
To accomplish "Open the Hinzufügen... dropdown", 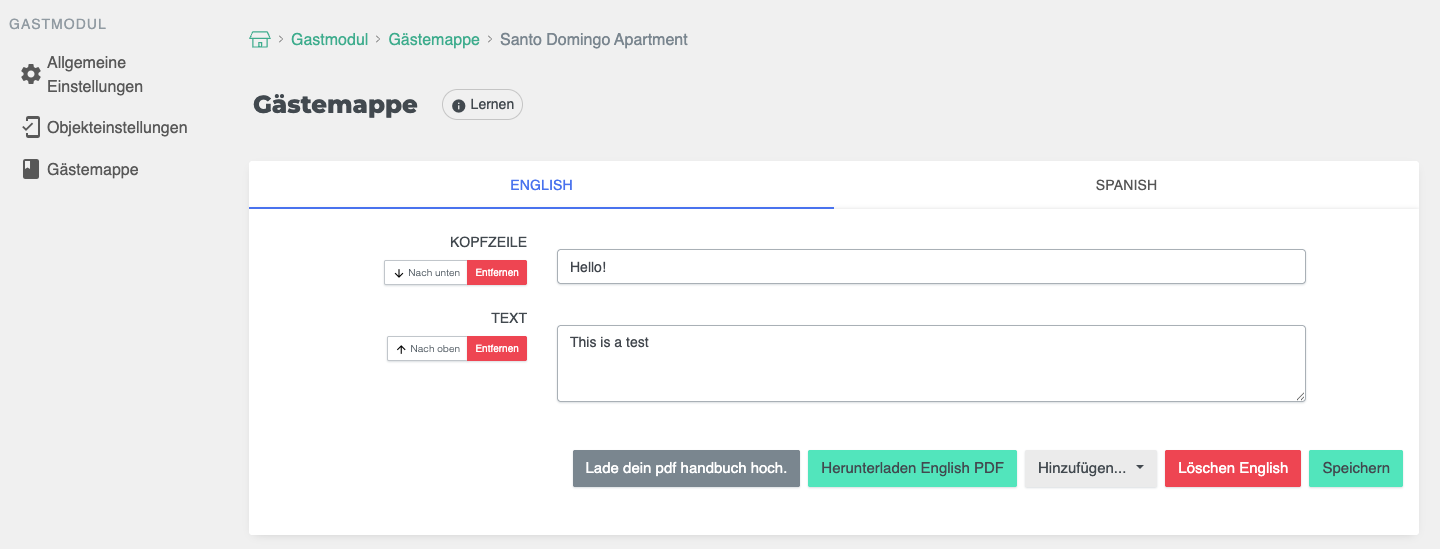I will [x=1090, y=468].
